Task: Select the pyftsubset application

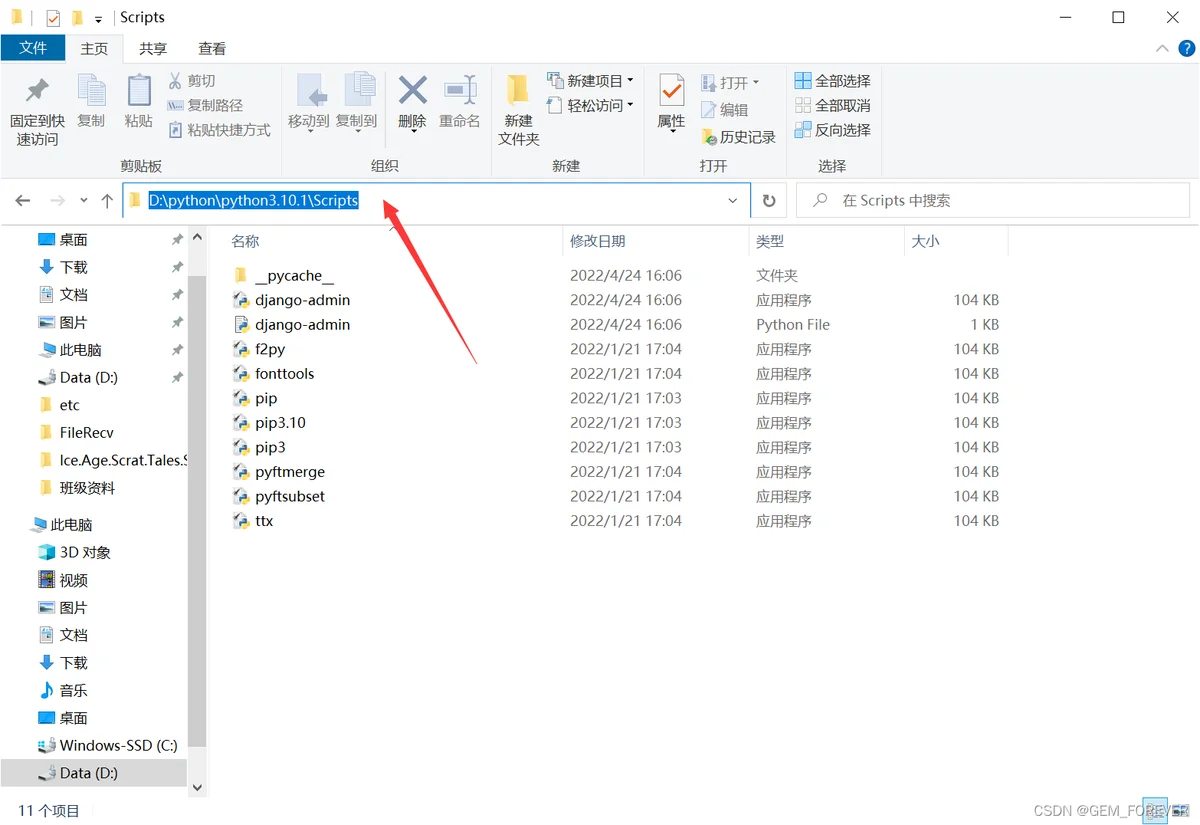Action: pyautogui.click(x=290, y=496)
